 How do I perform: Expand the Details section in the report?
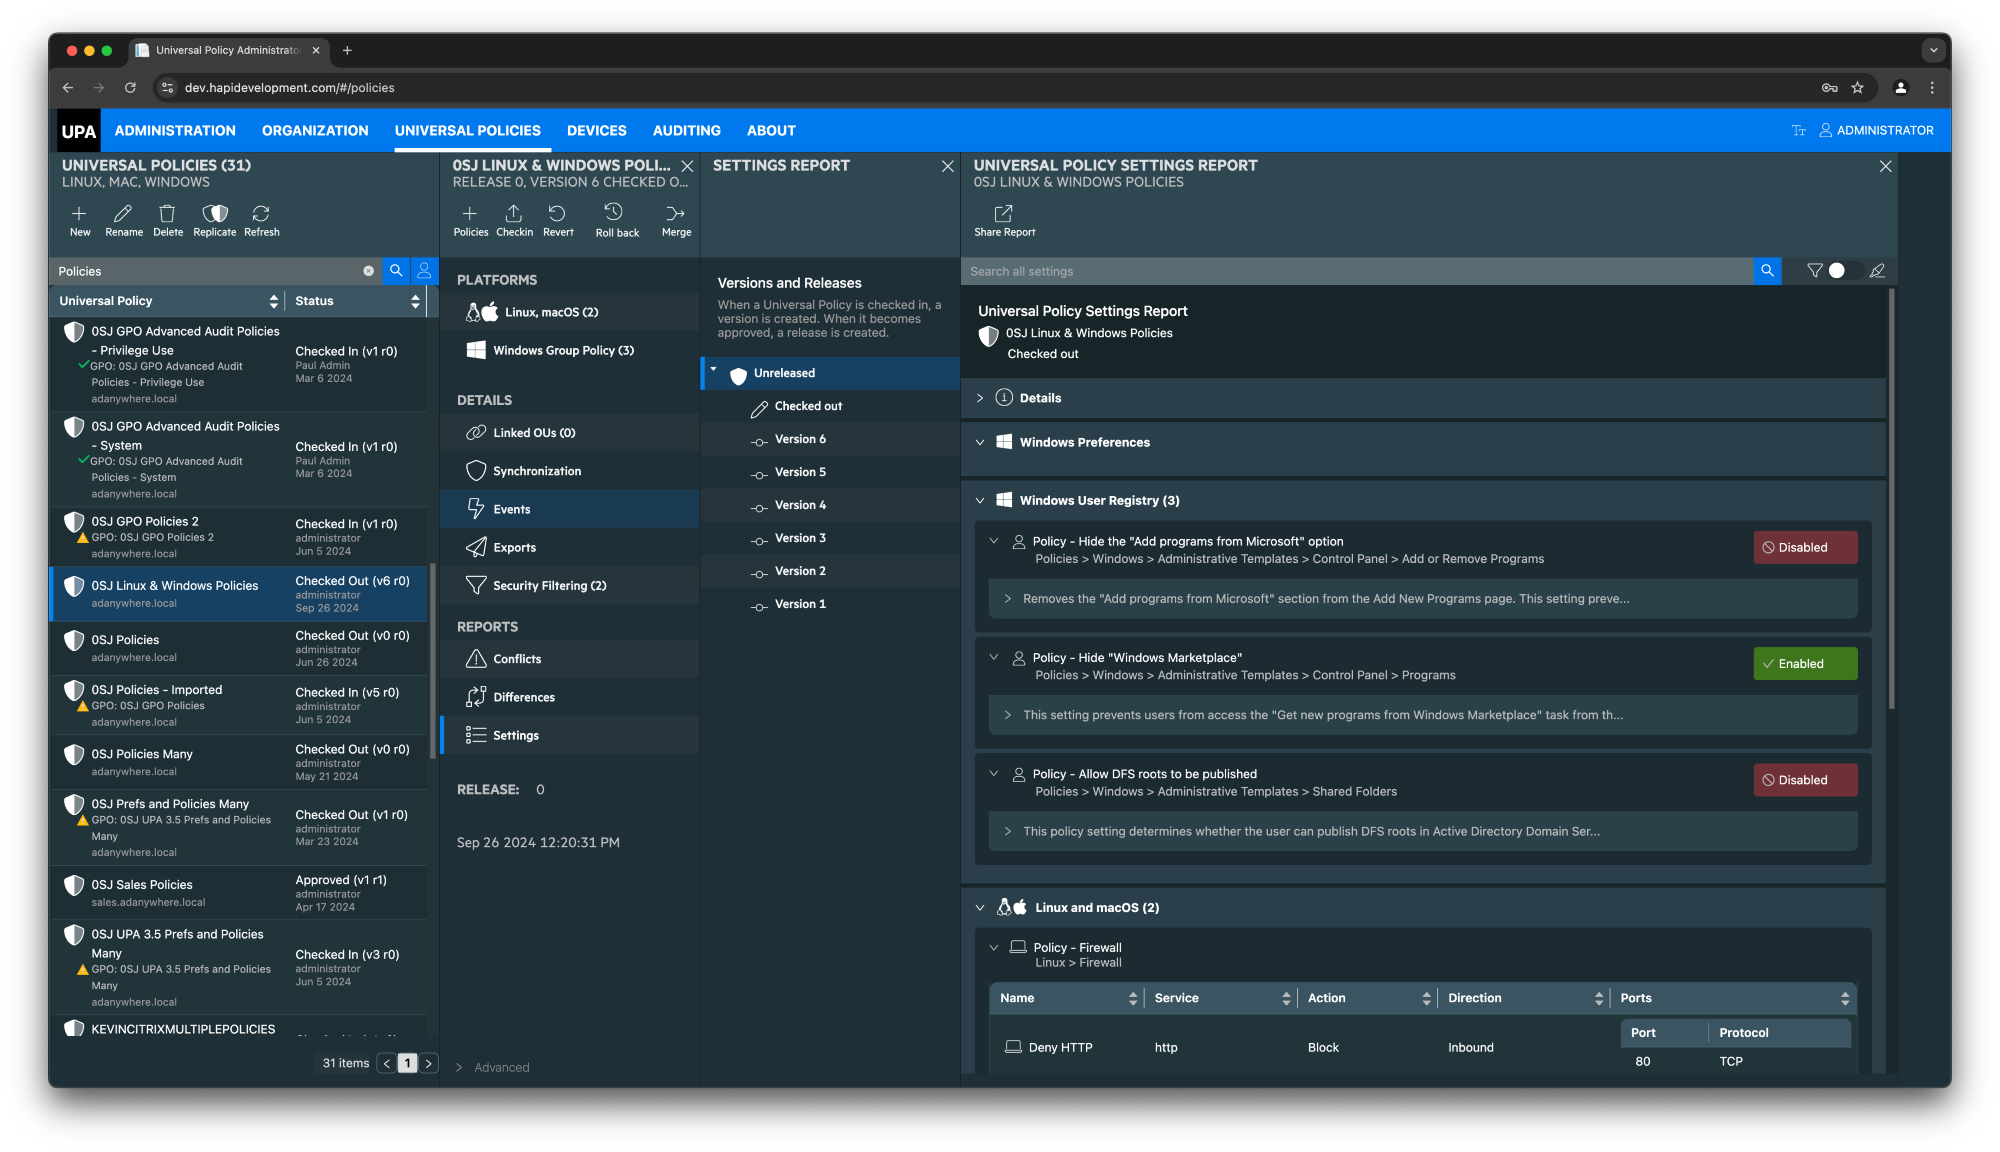(x=979, y=397)
